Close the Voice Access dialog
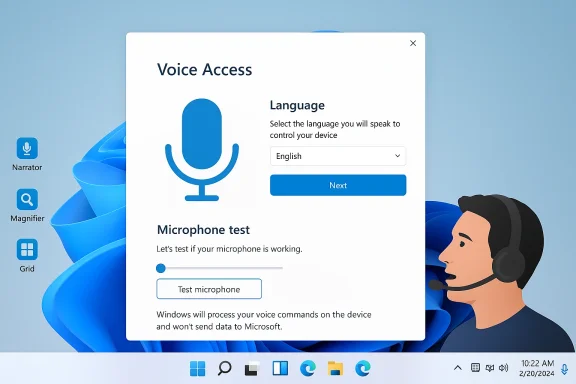The width and height of the screenshot is (576, 384). [413, 43]
